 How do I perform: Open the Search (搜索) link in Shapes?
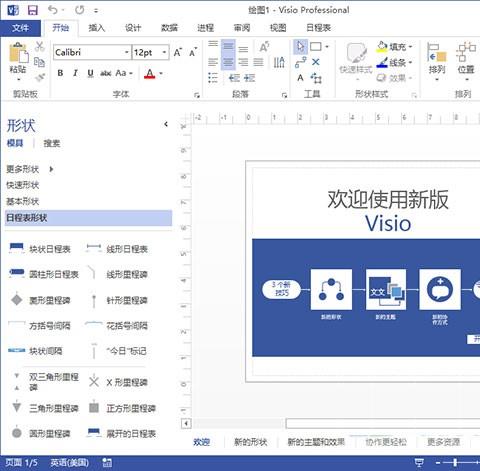coord(52,143)
